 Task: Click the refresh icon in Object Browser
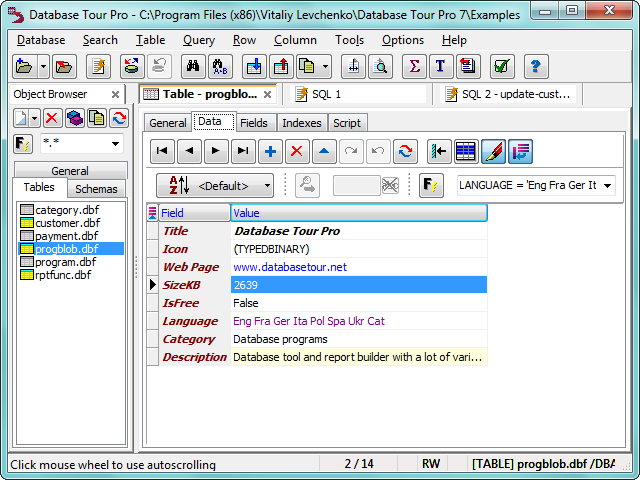[x=119, y=118]
